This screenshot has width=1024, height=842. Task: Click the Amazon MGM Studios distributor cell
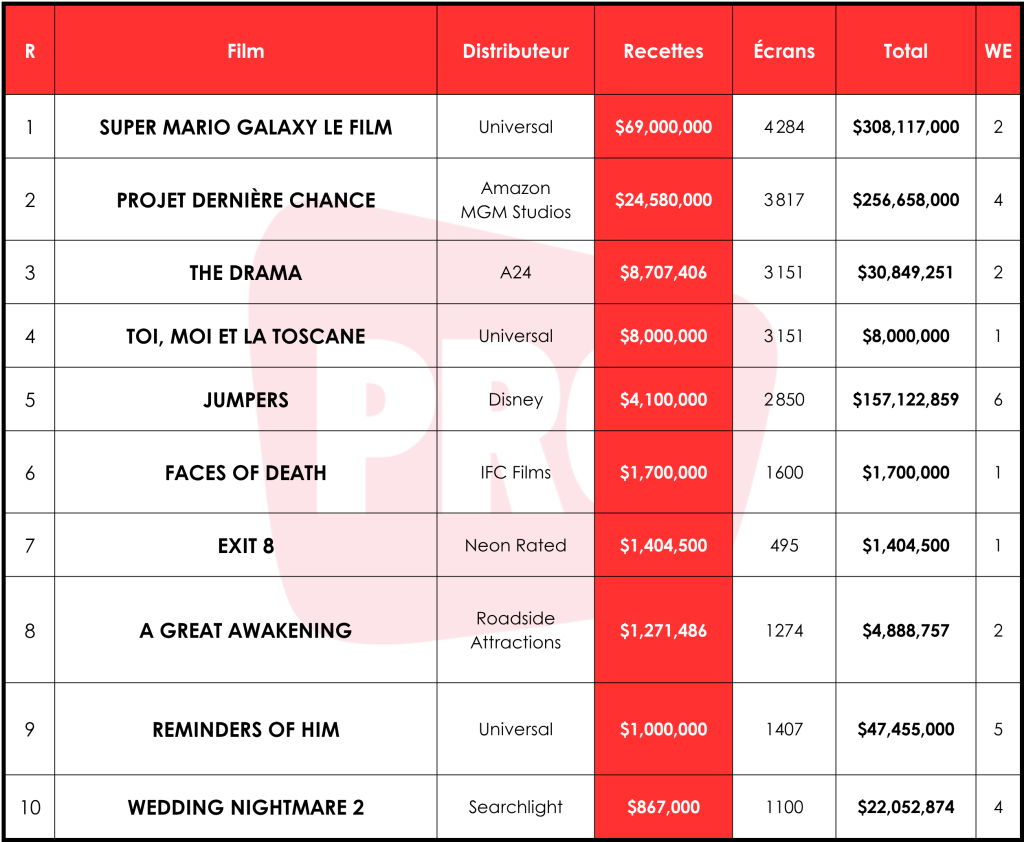click(x=515, y=200)
